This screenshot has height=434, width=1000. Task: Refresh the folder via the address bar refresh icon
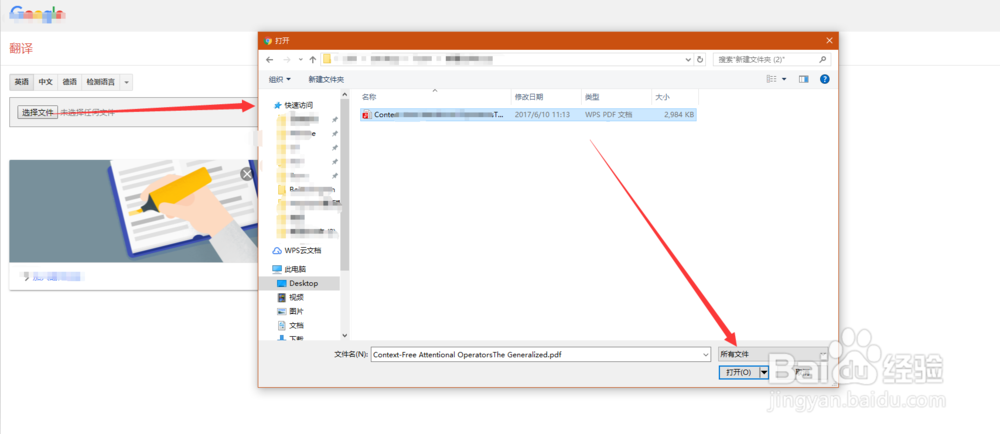(700, 59)
